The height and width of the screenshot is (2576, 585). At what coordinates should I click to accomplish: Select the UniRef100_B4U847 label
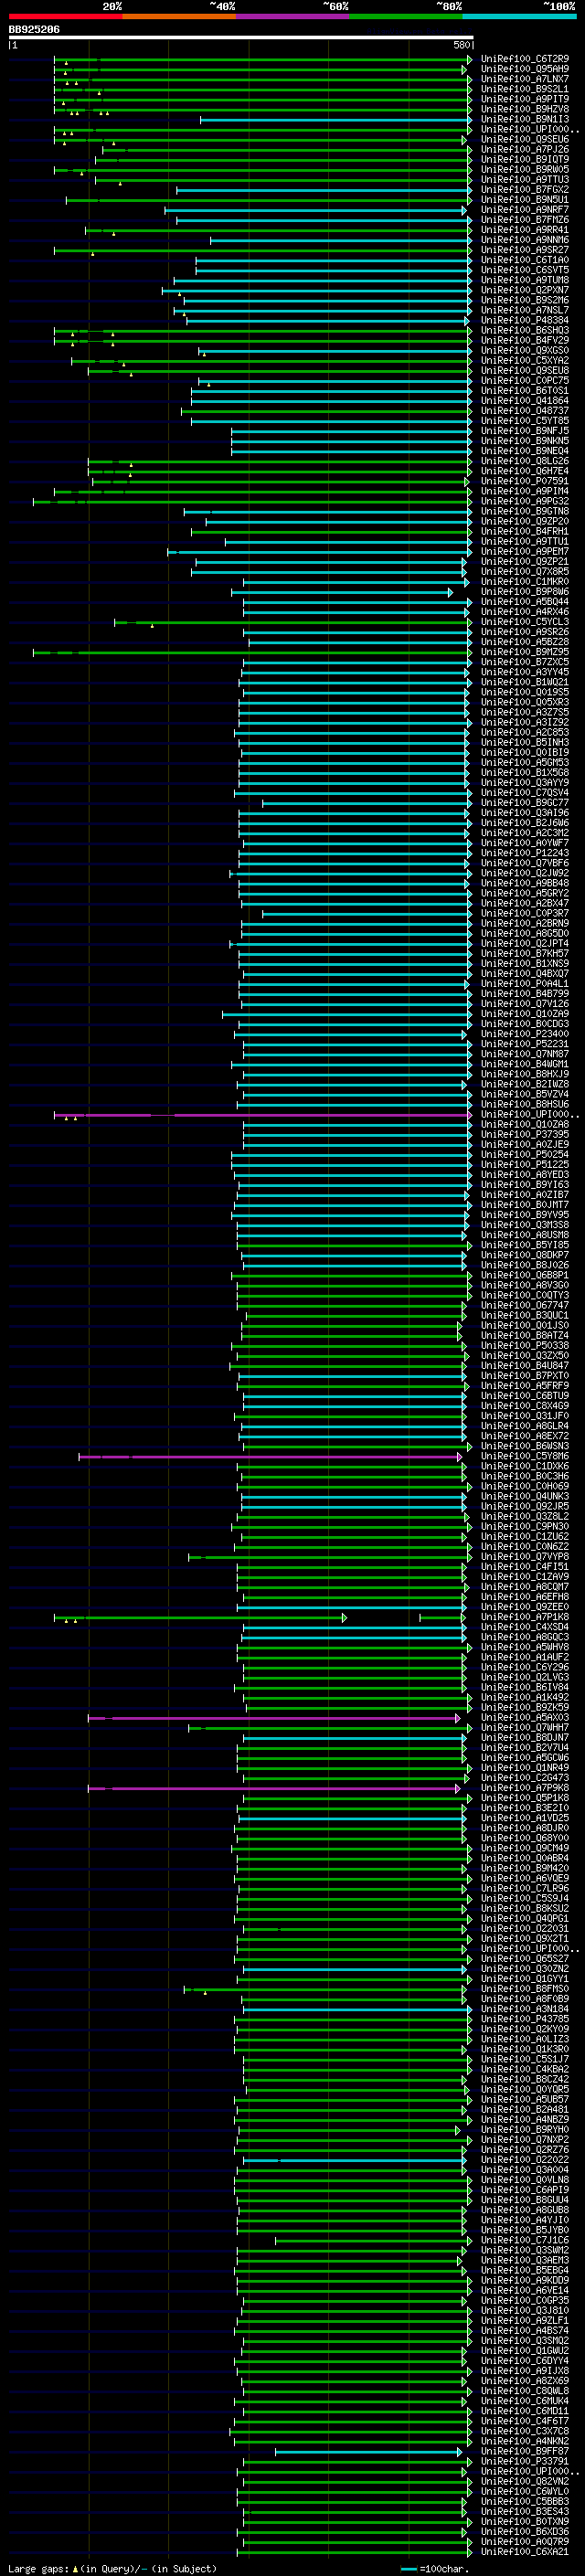click(x=525, y=1366)
